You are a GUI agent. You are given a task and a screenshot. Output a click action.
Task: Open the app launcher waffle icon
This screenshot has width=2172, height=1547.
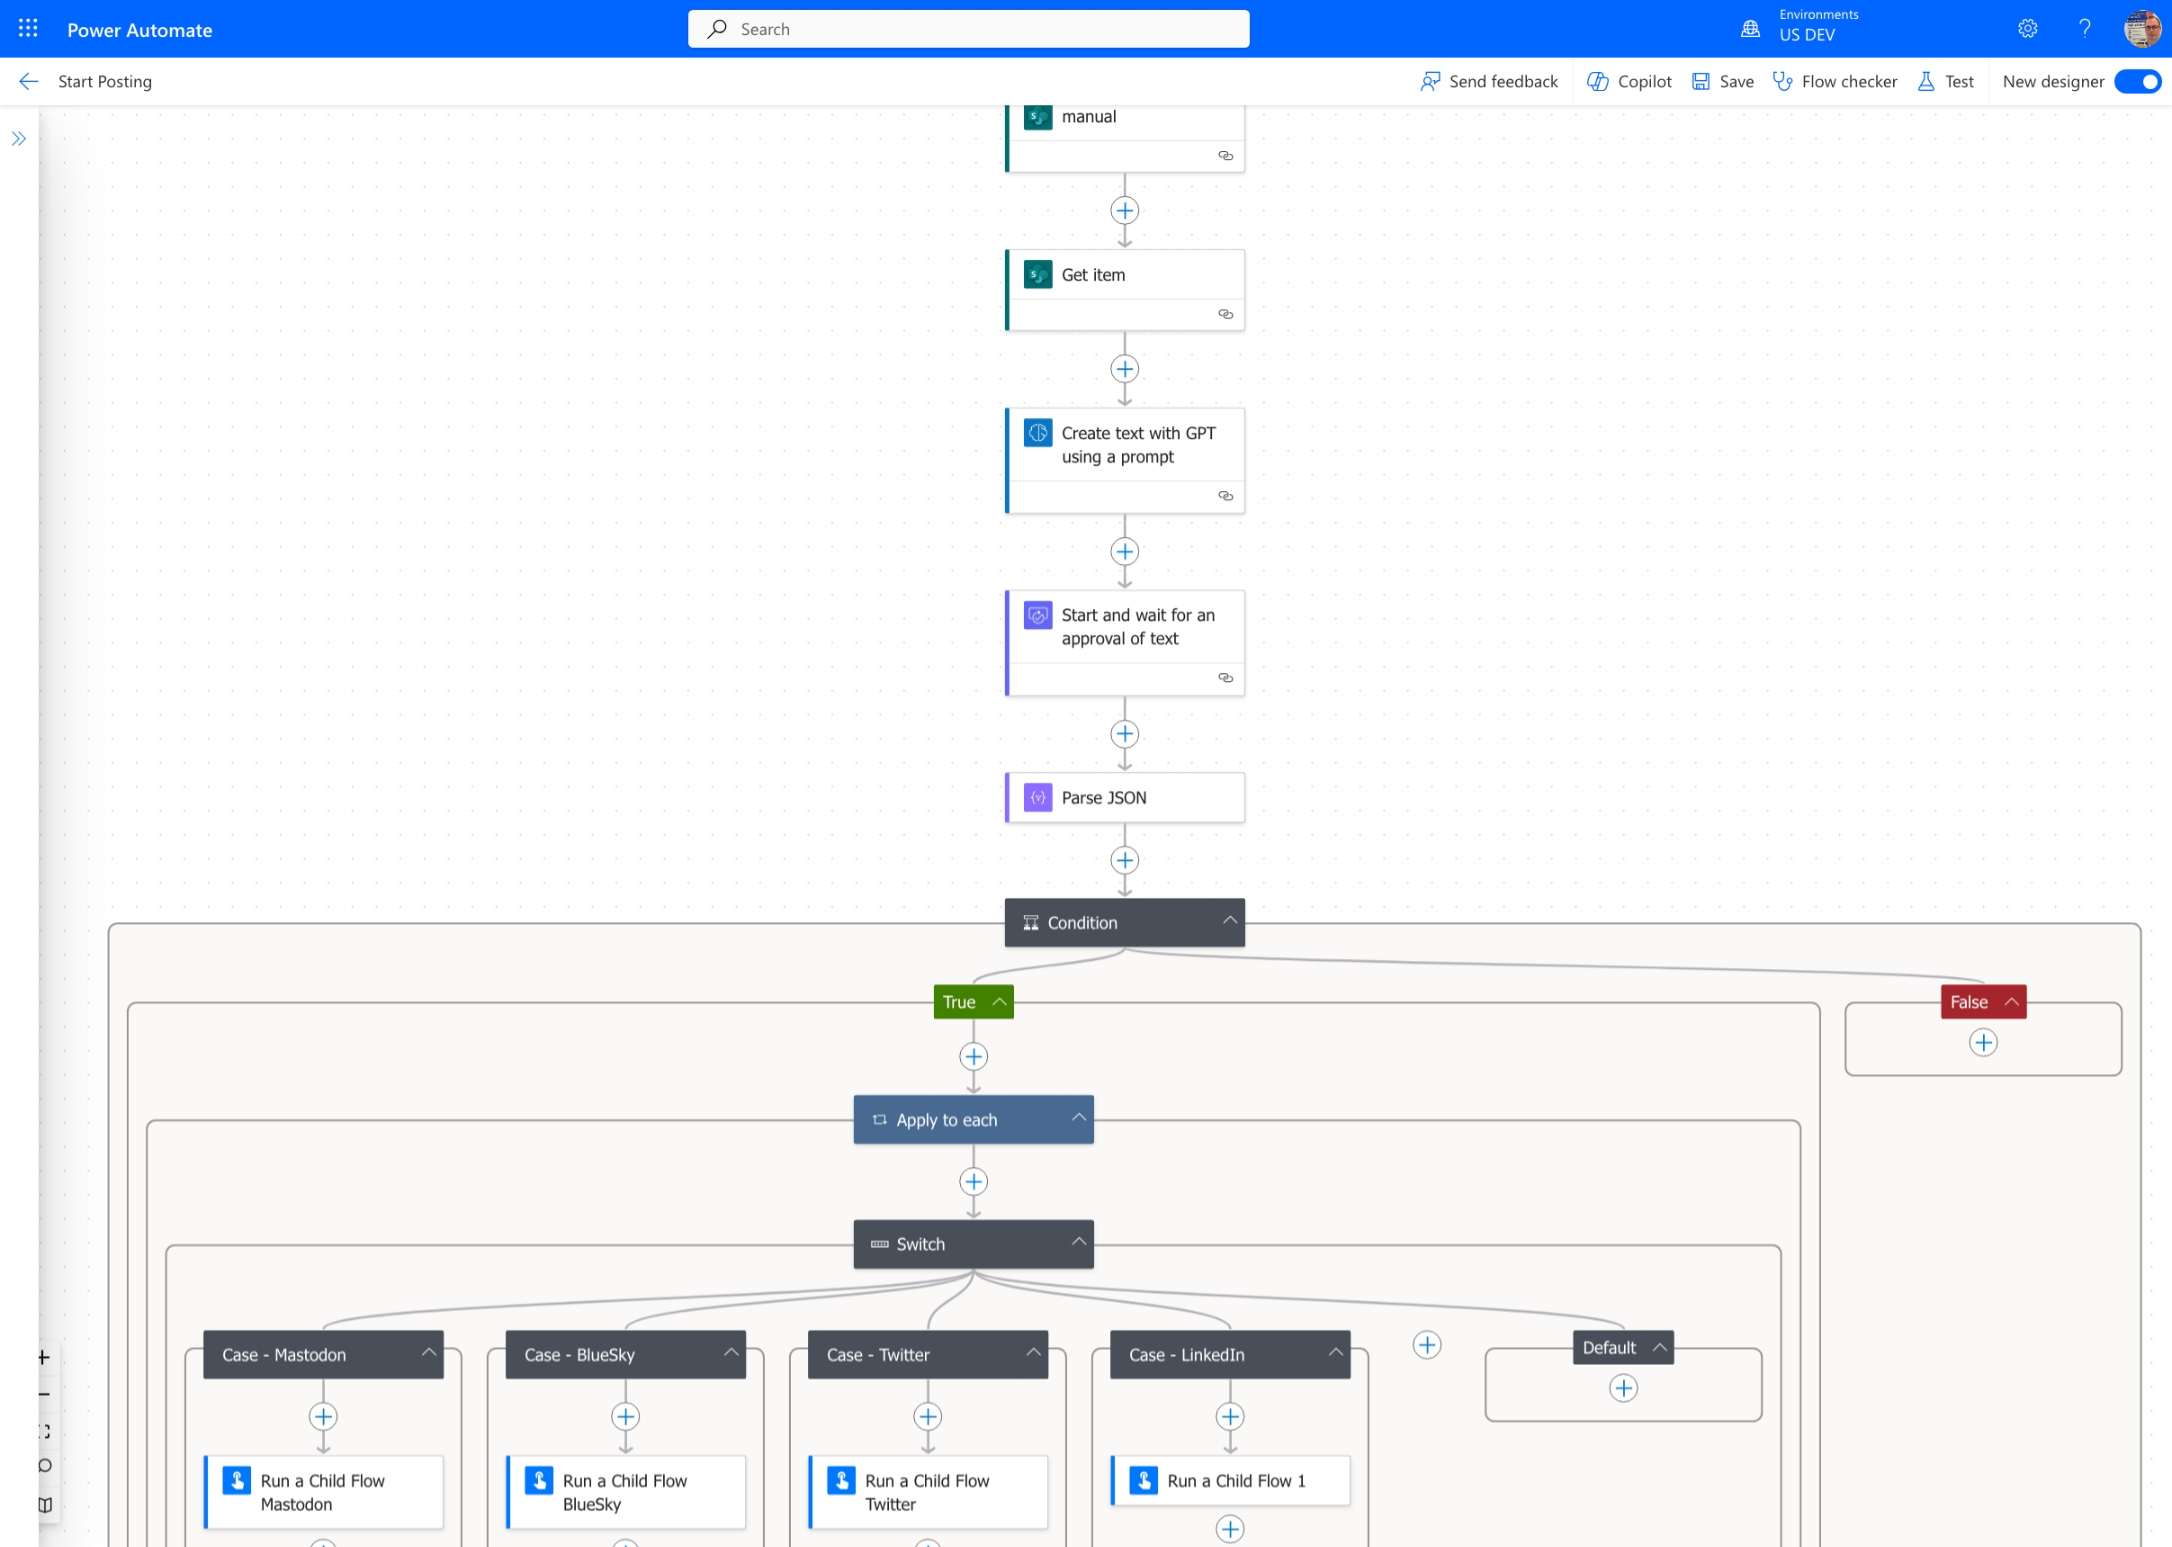tap(28, 29)
